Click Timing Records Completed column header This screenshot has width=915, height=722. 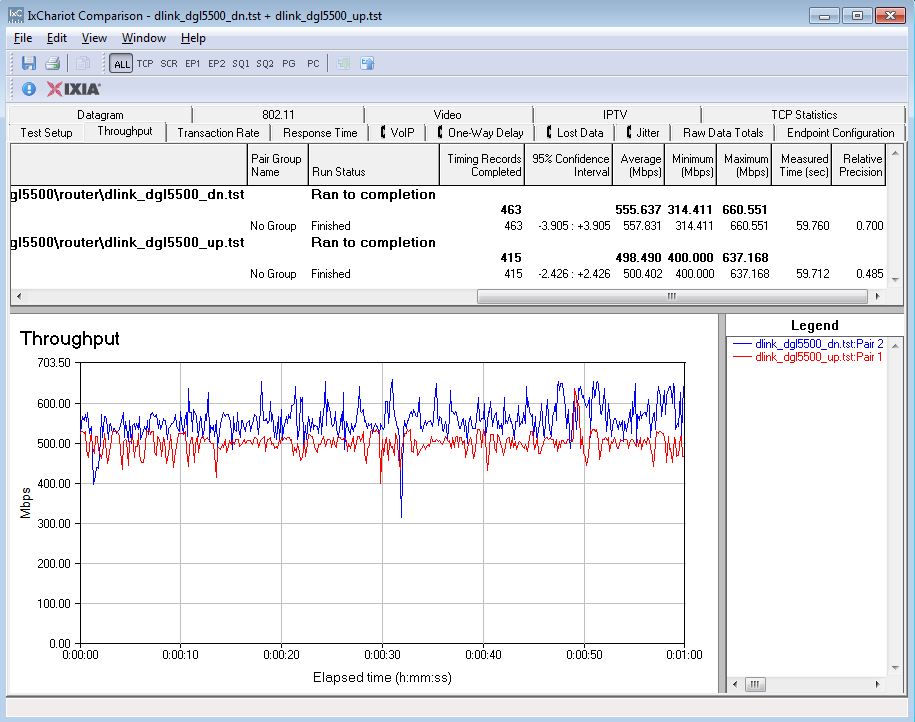click(482, 165)
